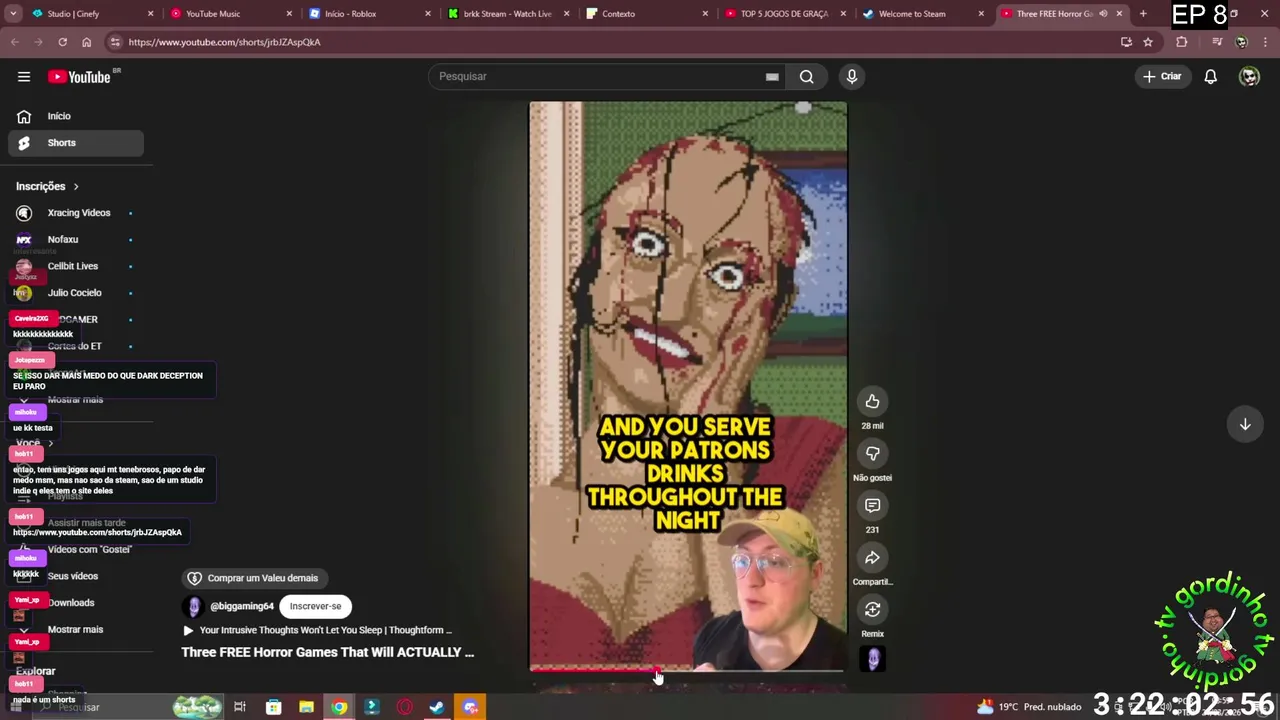This screenshot has height=720, width=1280.
Task: Open linked video Your Intrusive Thoughts
Action: 317,630
